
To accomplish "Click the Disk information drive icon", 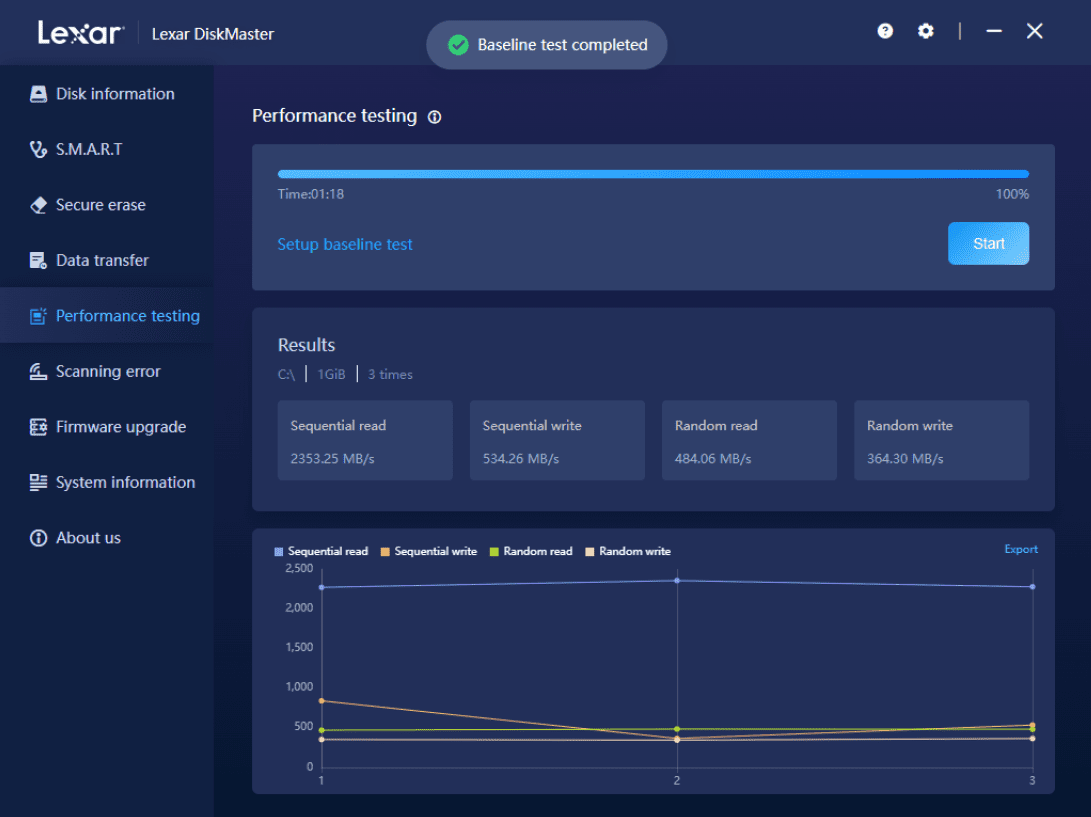I will tap(38, 94).
